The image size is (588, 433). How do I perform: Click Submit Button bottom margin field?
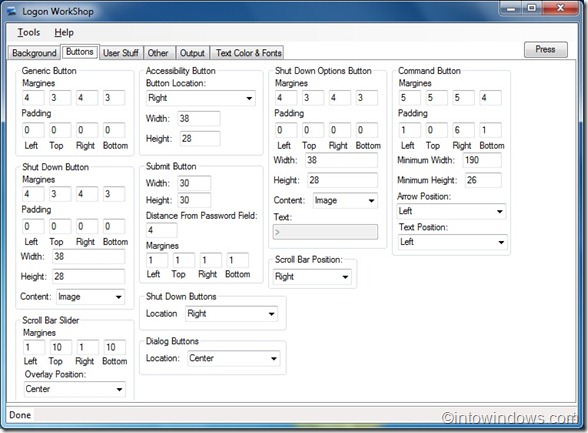pyautogui.click(x=238, y=260)
